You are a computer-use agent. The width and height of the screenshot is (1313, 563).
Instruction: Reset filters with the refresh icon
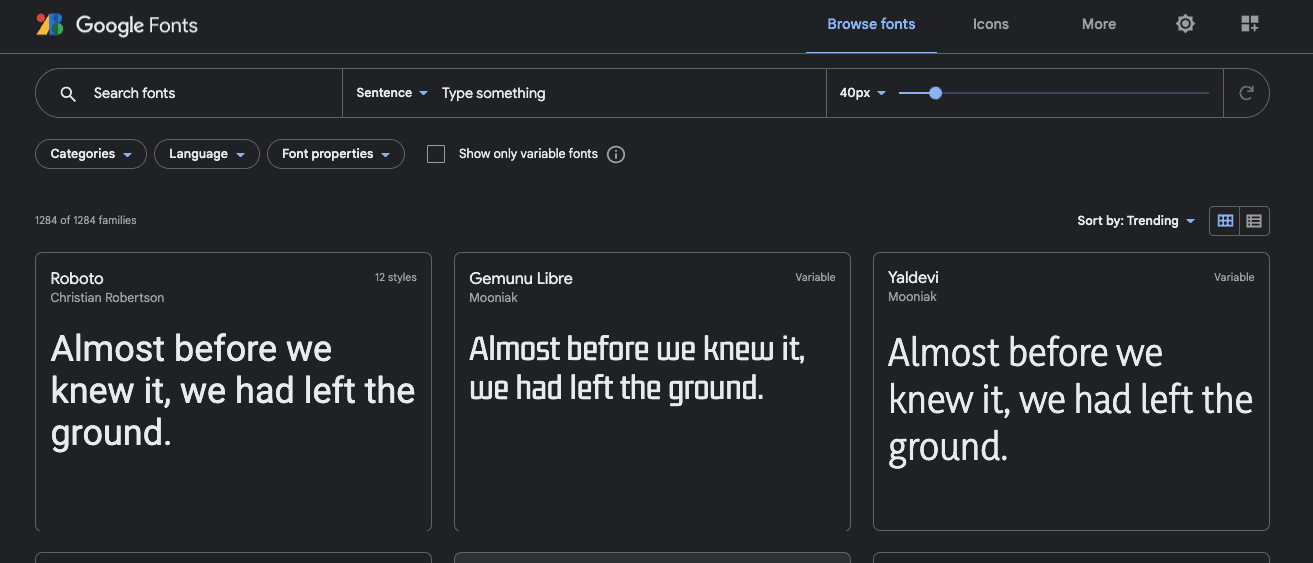tap(1246, 93)
